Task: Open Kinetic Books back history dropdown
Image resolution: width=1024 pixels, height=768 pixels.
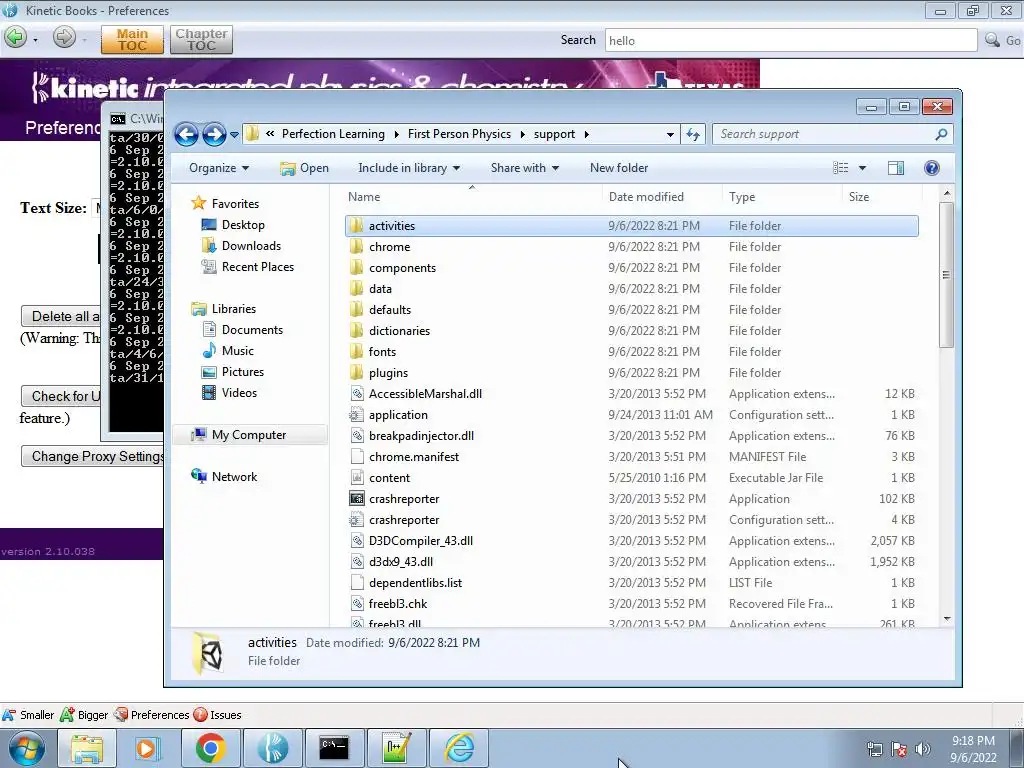Action: pos(35,40)
